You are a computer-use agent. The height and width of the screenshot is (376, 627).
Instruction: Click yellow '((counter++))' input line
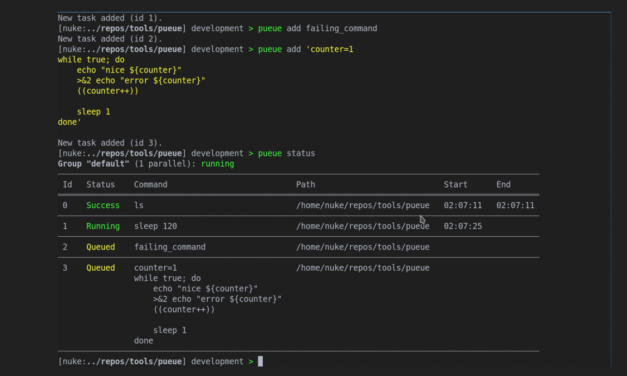click(108, 91)
